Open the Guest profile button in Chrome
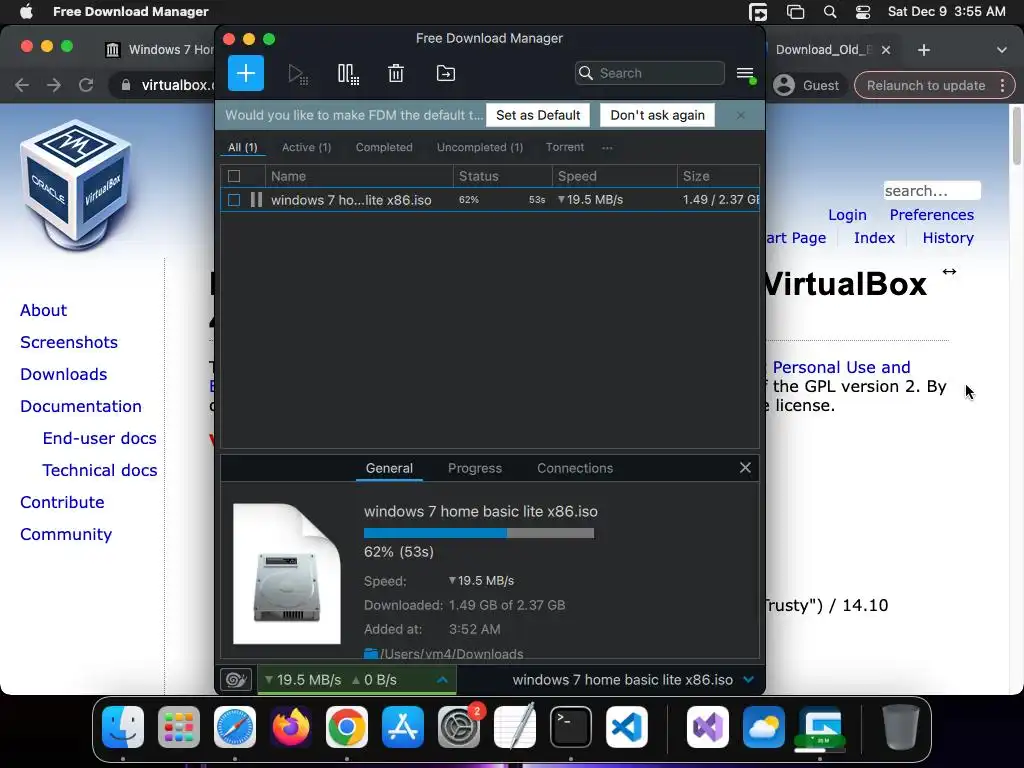1024x768 pixels. click(807, 86)
